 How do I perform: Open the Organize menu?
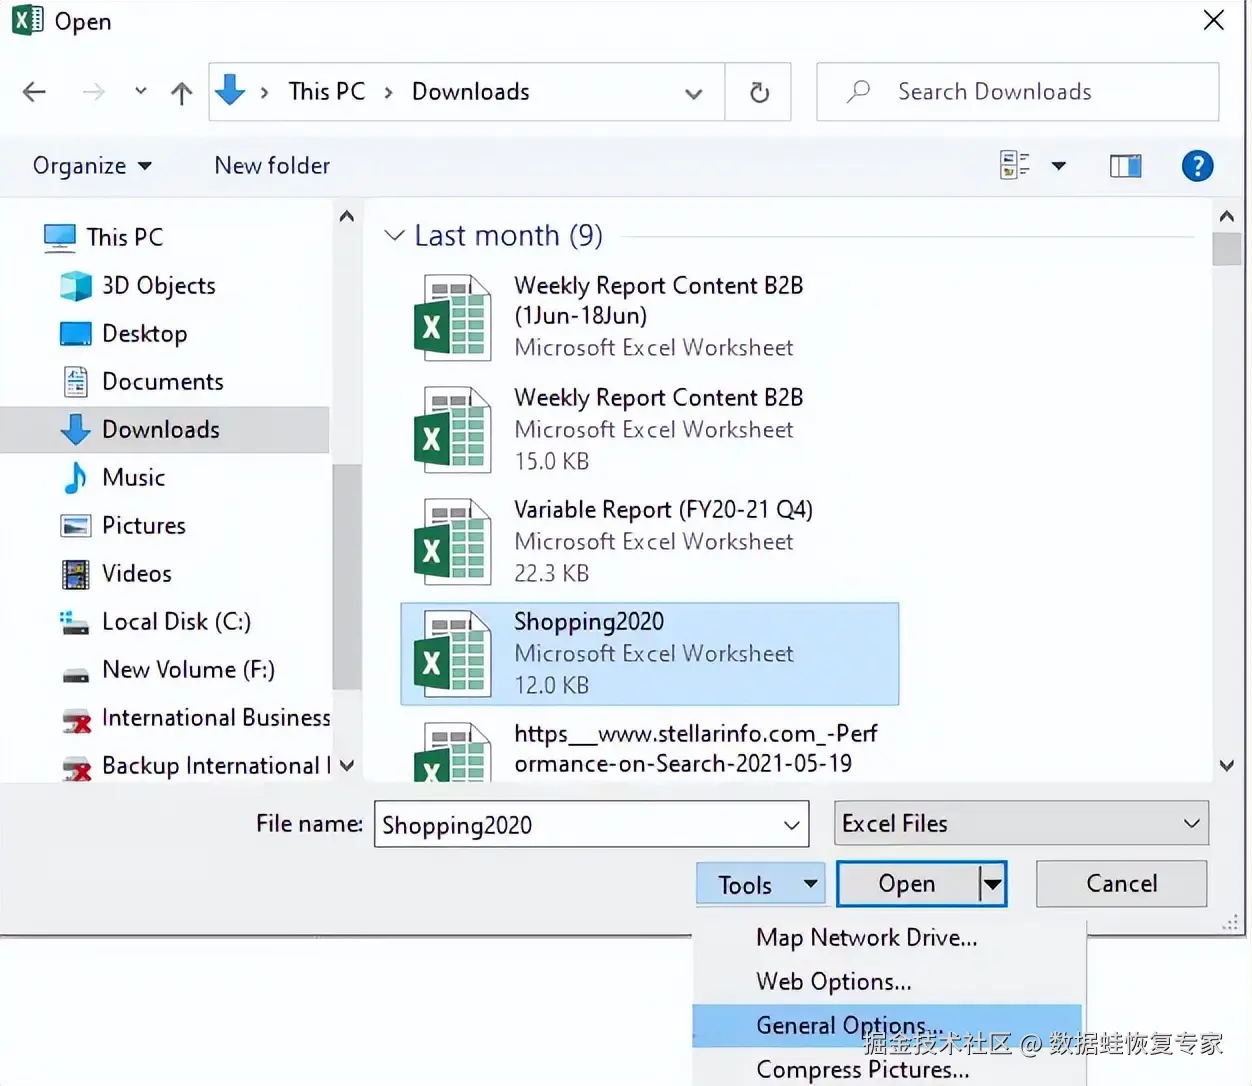[x=92, y=166]
